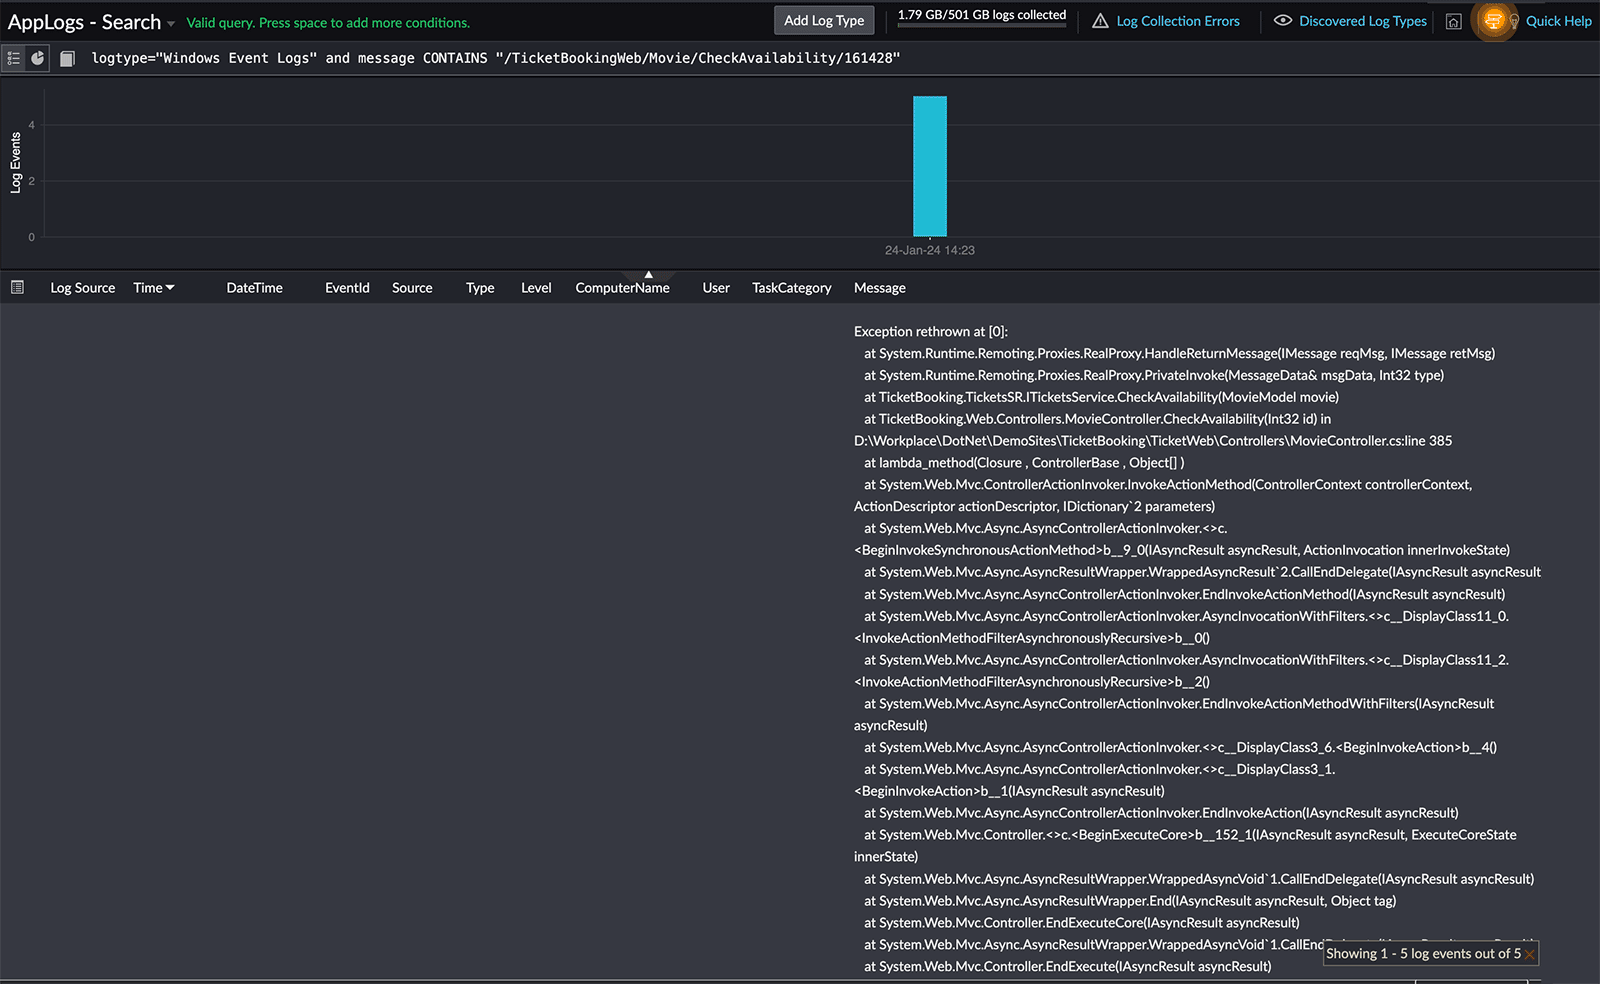The image size is (1600, 984).
Task: Collapse the chart panel using the up arrow
Action: [x=648, y=274]
